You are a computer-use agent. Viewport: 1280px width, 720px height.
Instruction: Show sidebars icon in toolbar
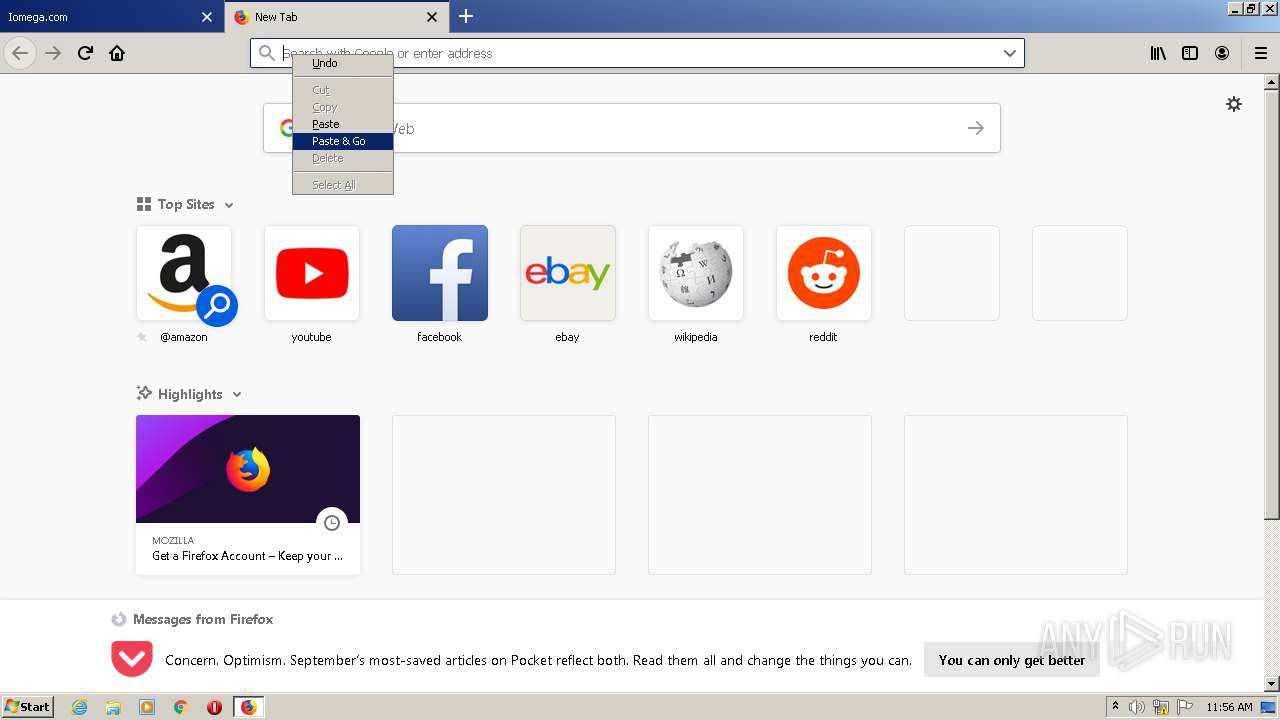(1190, 53)
